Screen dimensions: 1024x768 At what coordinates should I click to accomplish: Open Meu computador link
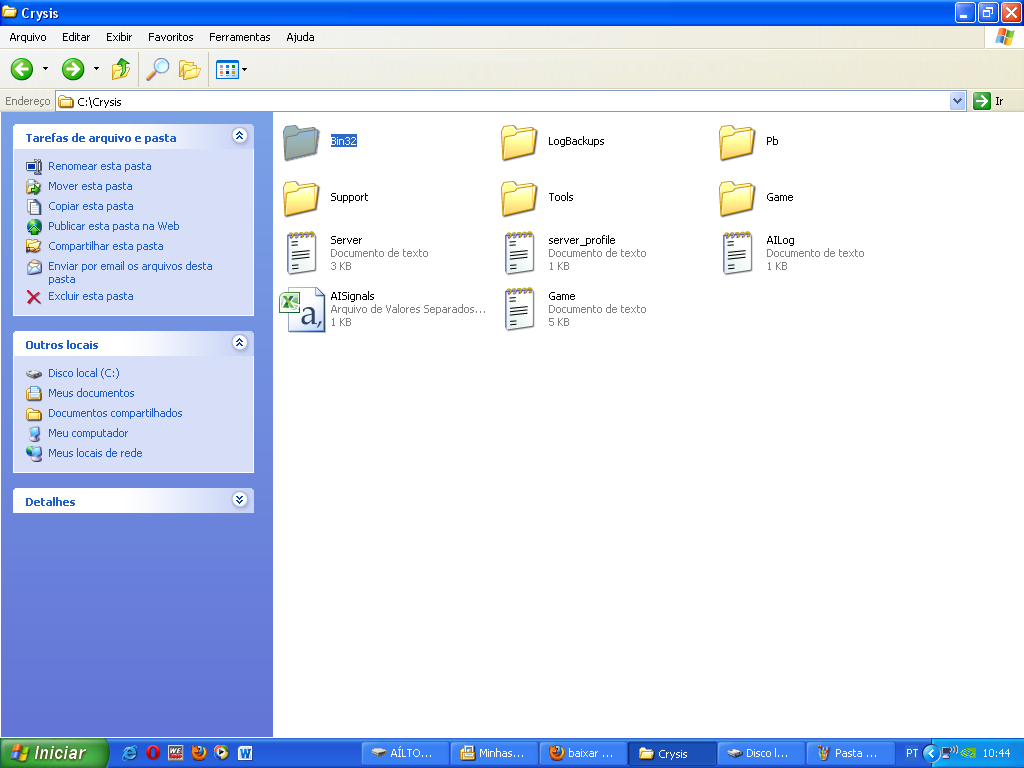click(88, 433)
